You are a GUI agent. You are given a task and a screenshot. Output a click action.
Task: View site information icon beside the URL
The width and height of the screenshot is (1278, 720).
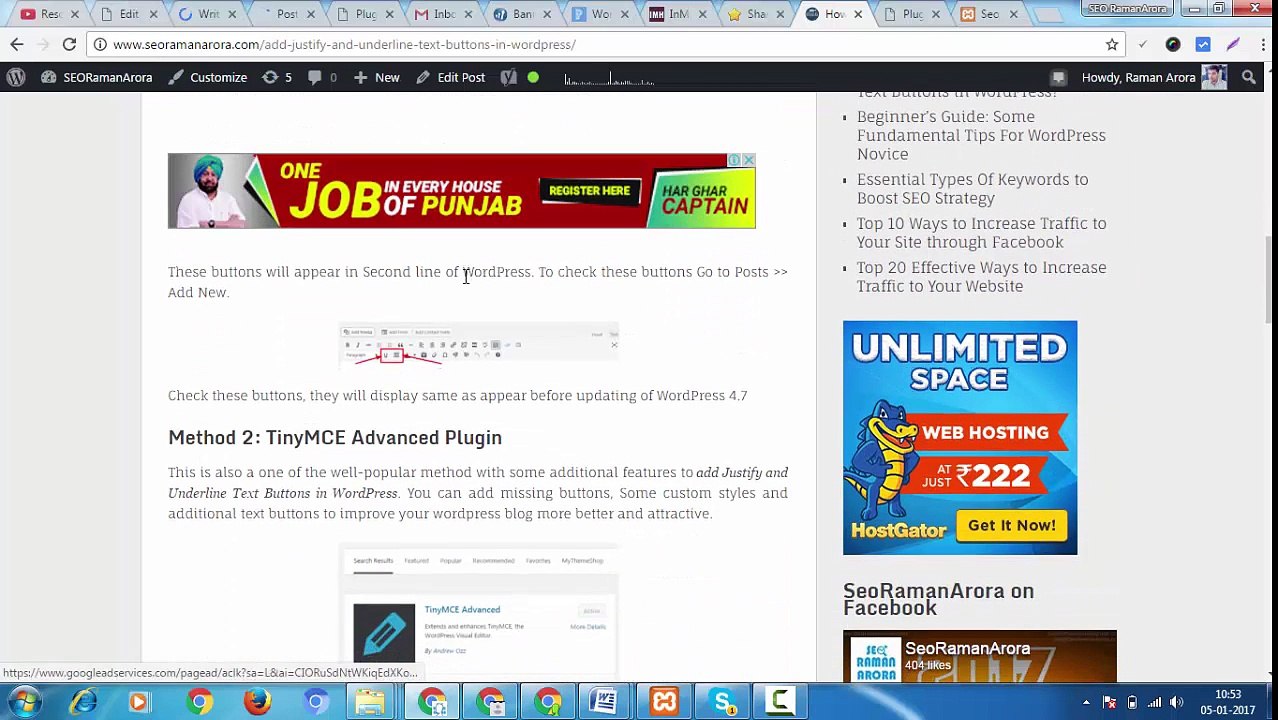[100, 44]
